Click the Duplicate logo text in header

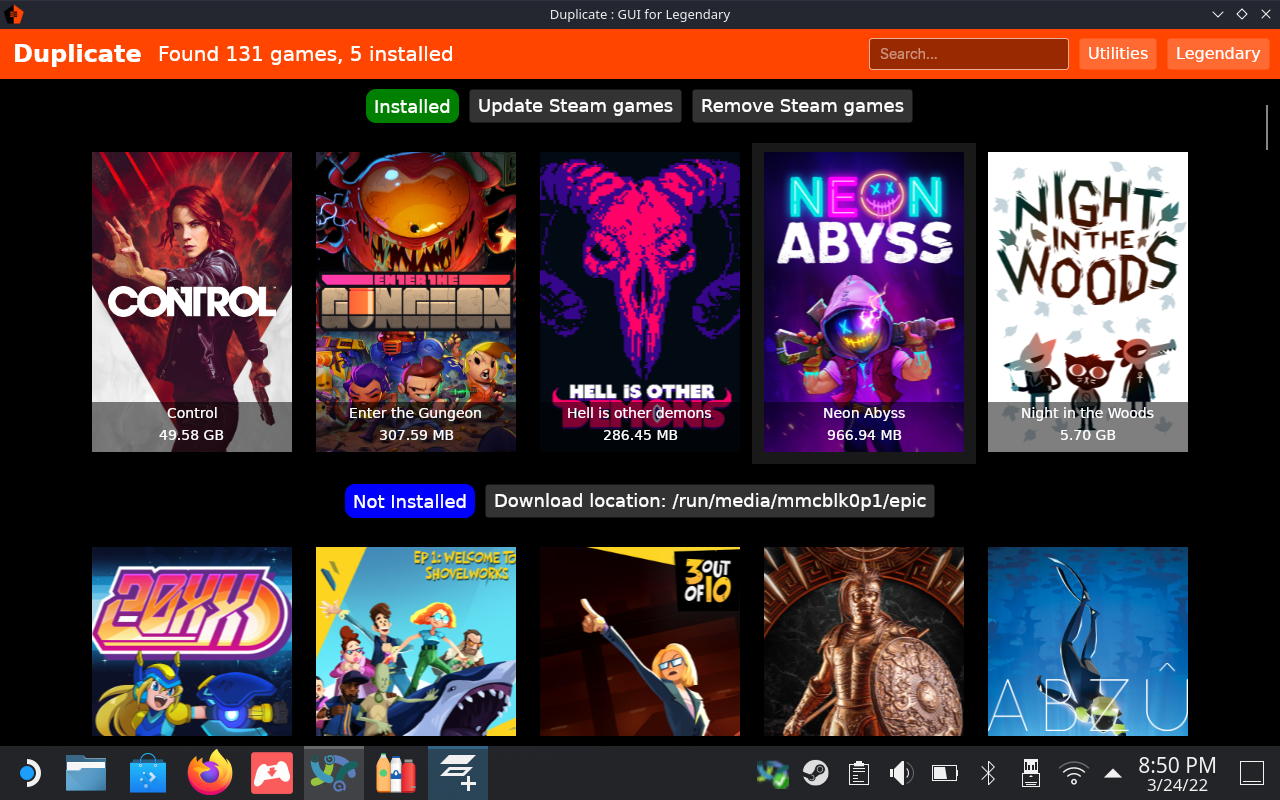pos(77,54)
